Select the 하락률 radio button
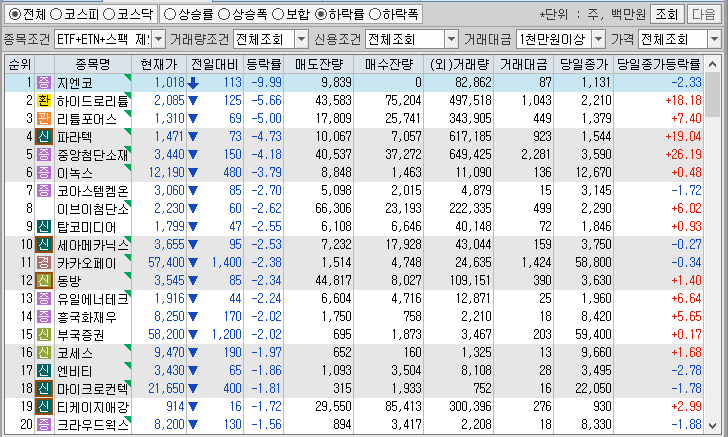Image resolution: width=728 pixels, height=437 pixels. (321, 14)
